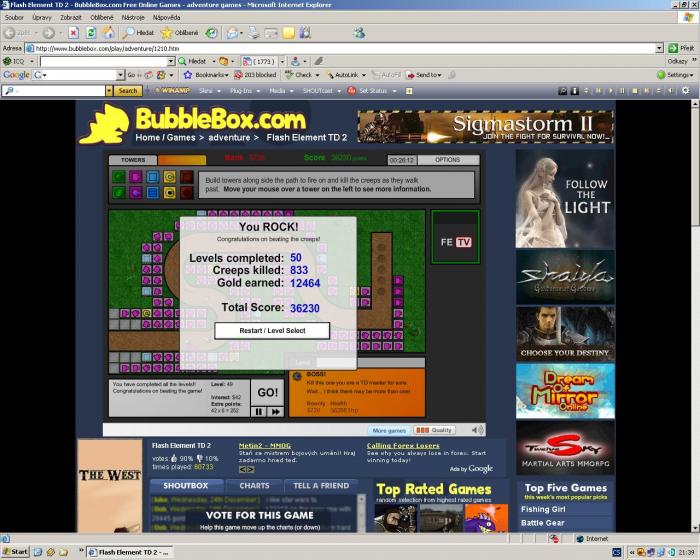This screenshot has width=700, height=560.
Task: Go to the browser Home page icon
Action: coord(108,33)
